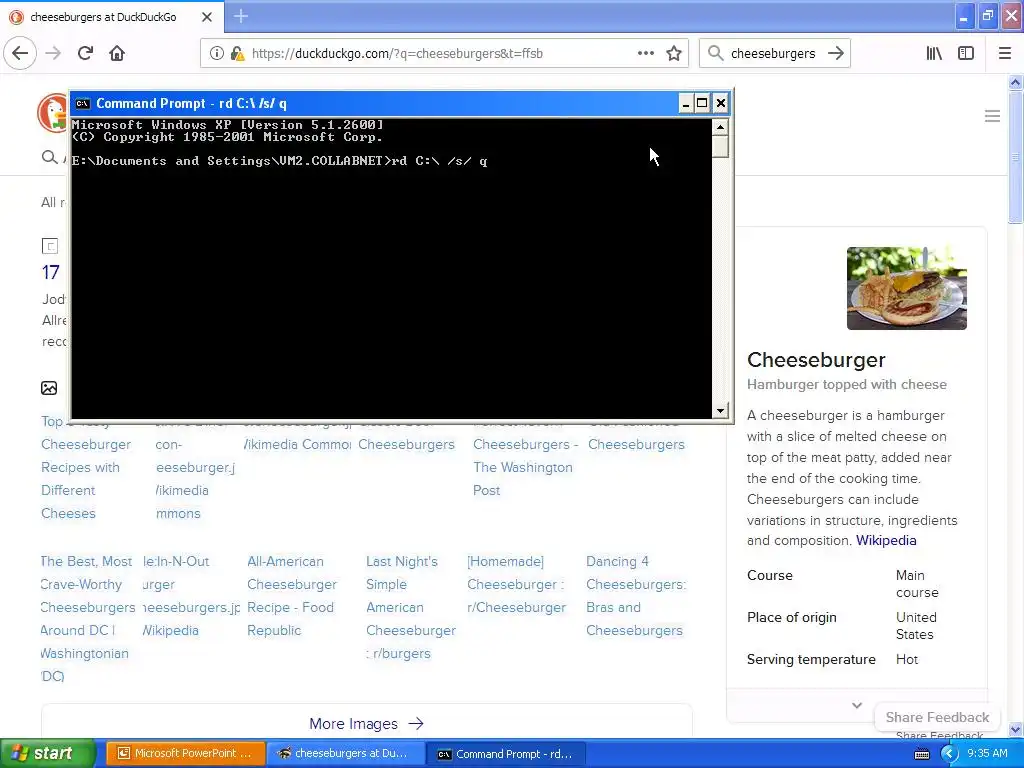
Task: Open the cheeseburger photo thumbnail
Action: (x=906, y=288)
